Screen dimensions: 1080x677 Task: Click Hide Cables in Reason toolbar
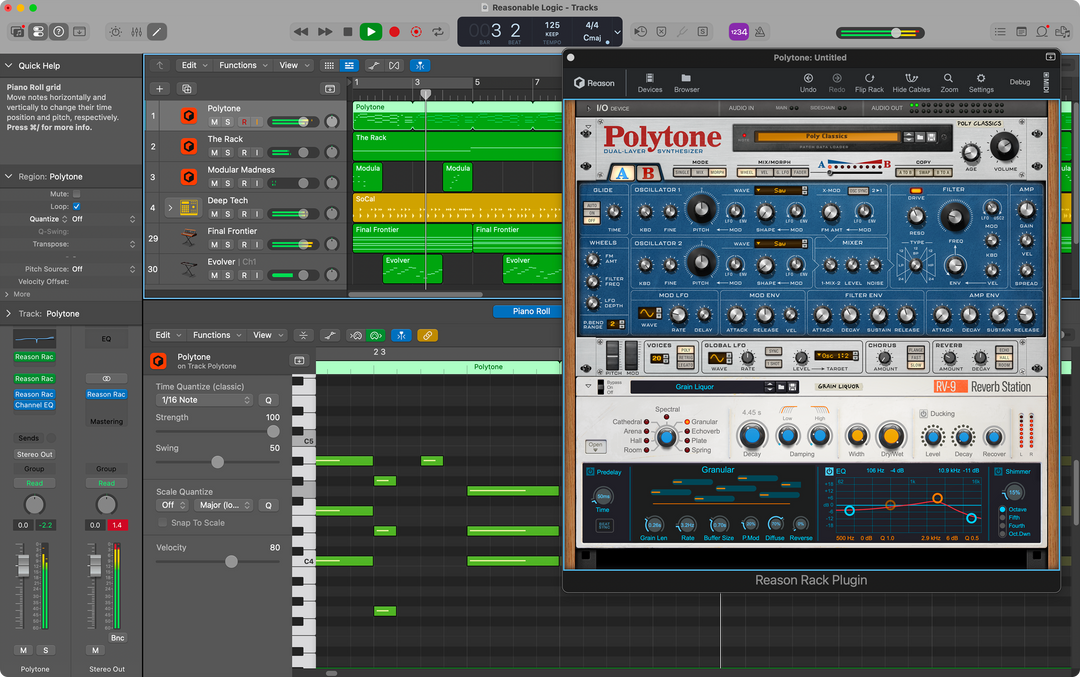[x=911, y=83]
